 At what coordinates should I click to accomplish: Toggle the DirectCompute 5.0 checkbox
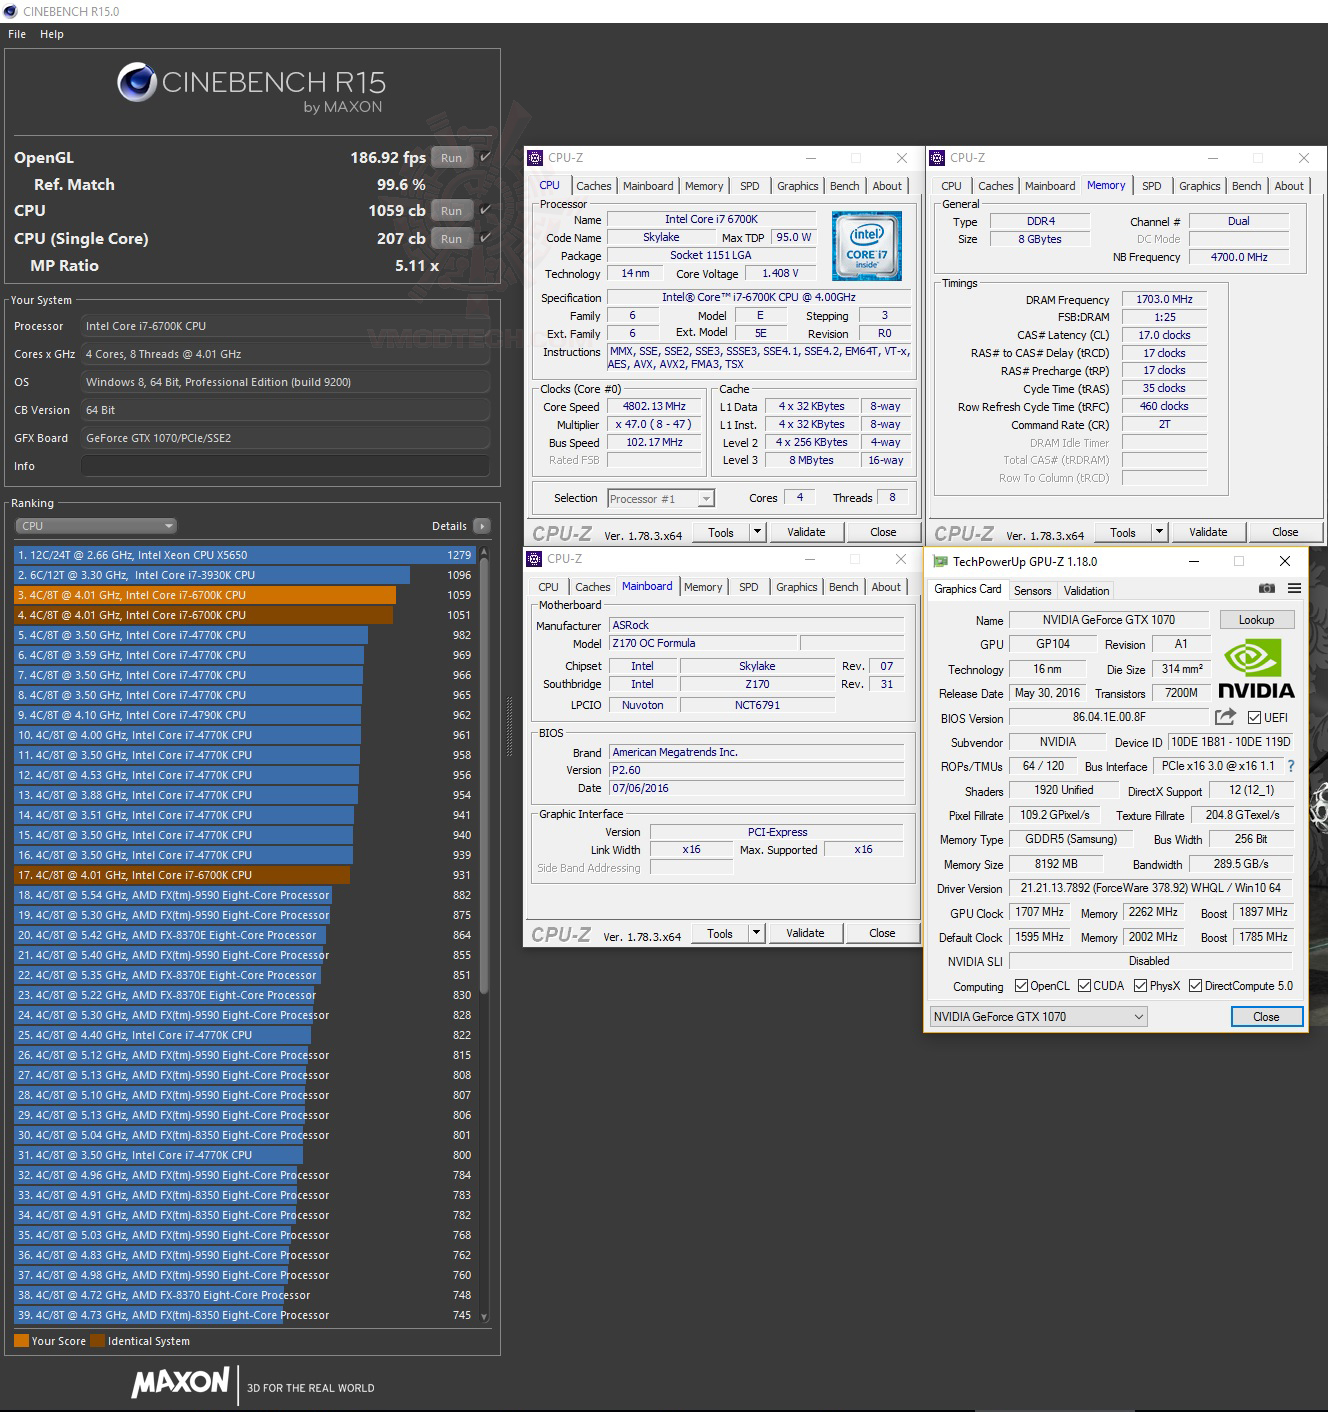(x=1195, y=986)
